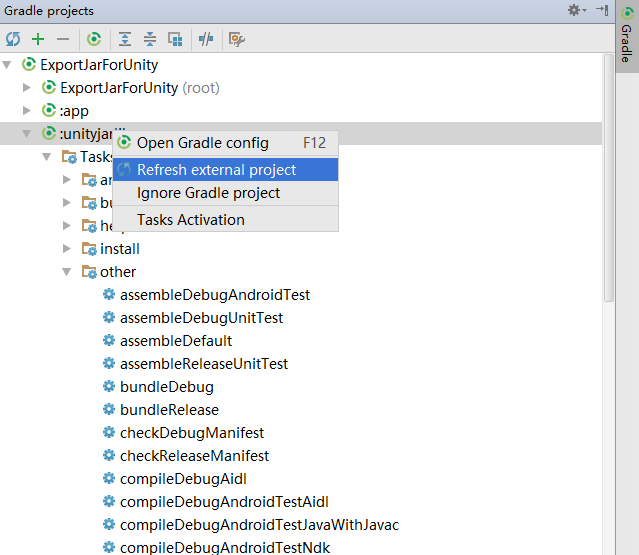
Task: Expand the :app module arrow
Action: (26, 110)
